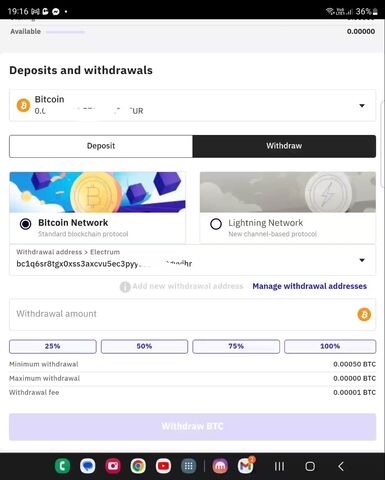Screen dimensions: 385x480
Task: Click the info icon beside Add new withdrawal address
Action: pyautogui.click(x=125, y=286)
